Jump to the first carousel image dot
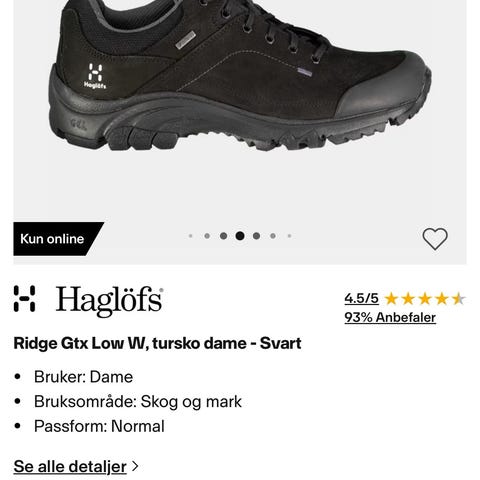The height and width of the screenshot is (480, 480). [x=191, y=236]
